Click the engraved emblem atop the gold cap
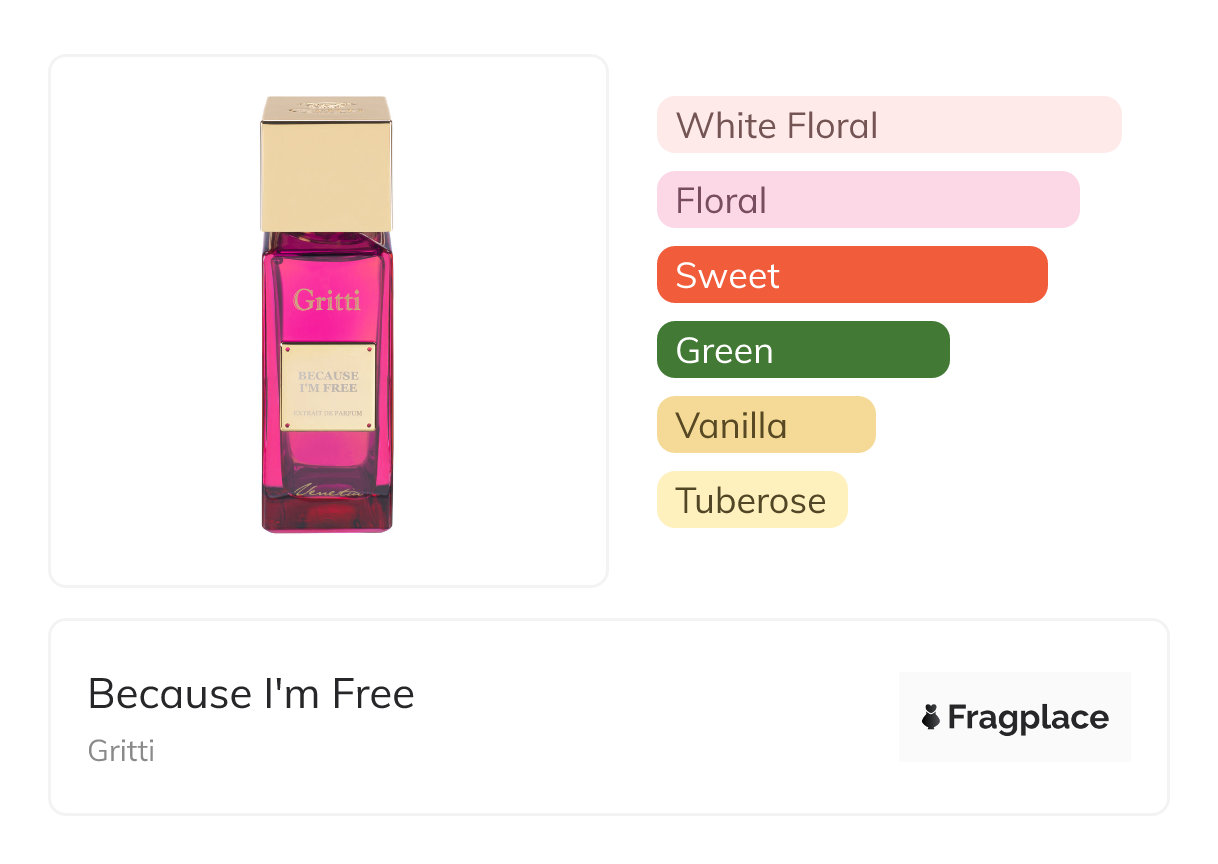Screen dimensions: 1218x864 [x=326, y=103]
